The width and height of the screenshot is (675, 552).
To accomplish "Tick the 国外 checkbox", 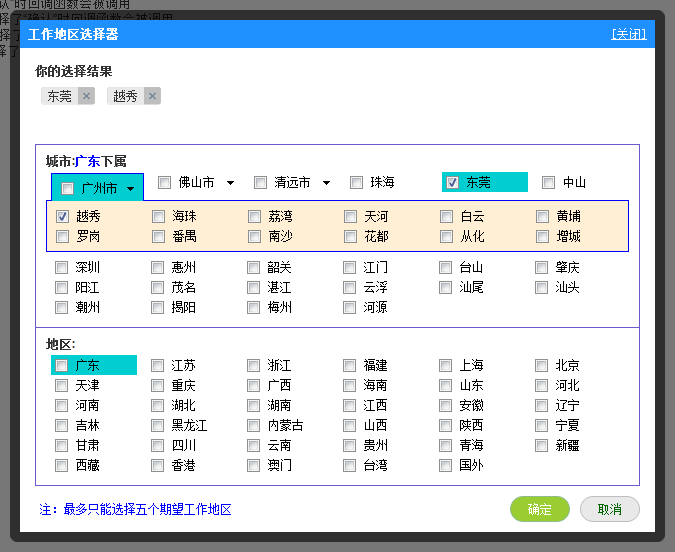I will pyautogui.click(x=445, y=465).
